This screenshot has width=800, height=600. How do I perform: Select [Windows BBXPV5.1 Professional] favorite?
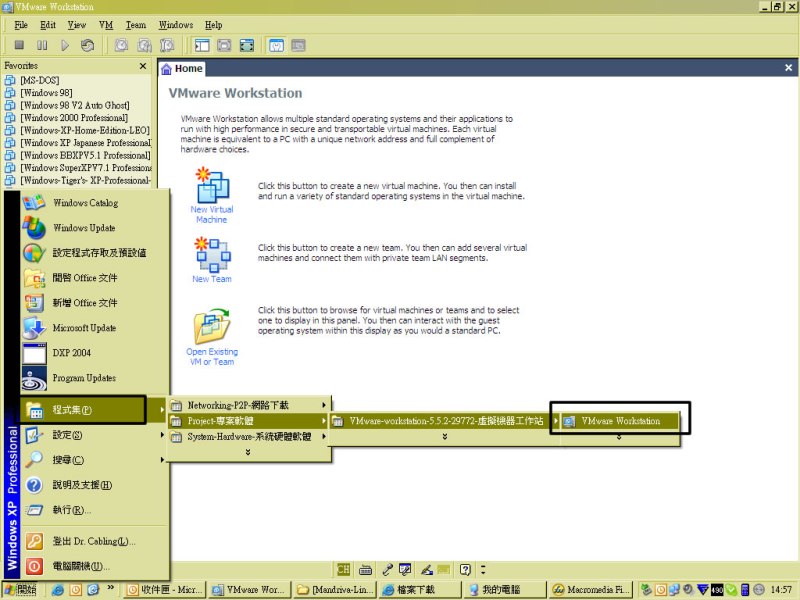[78, 155]
